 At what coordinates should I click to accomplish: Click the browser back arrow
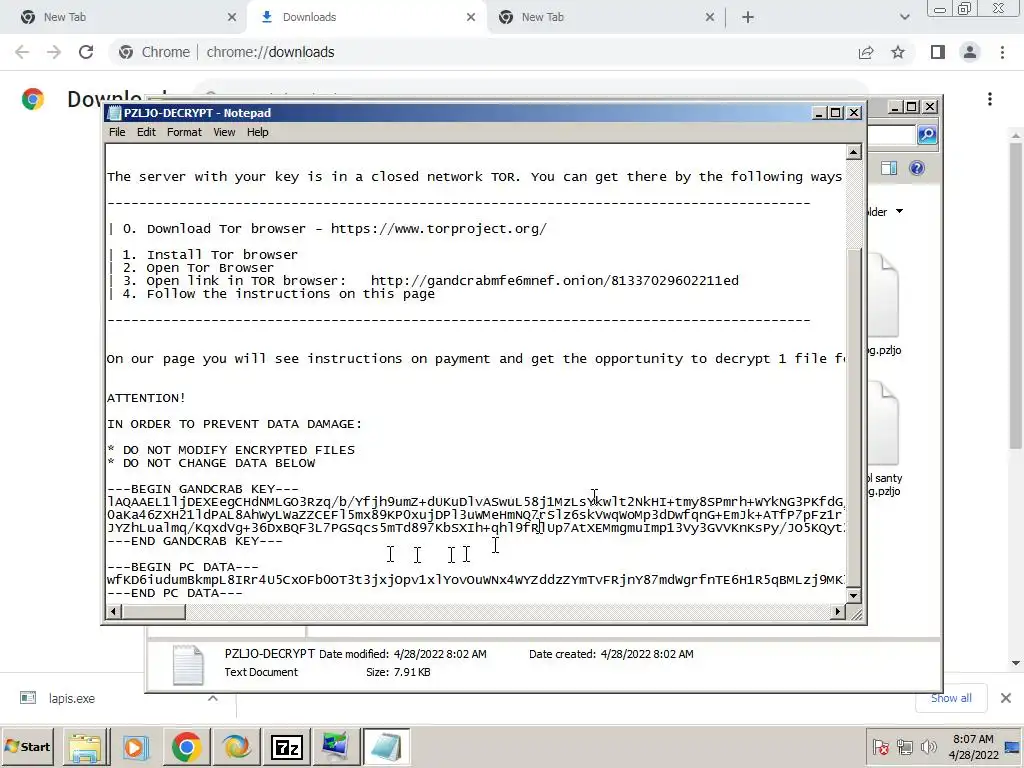[22, 52]
